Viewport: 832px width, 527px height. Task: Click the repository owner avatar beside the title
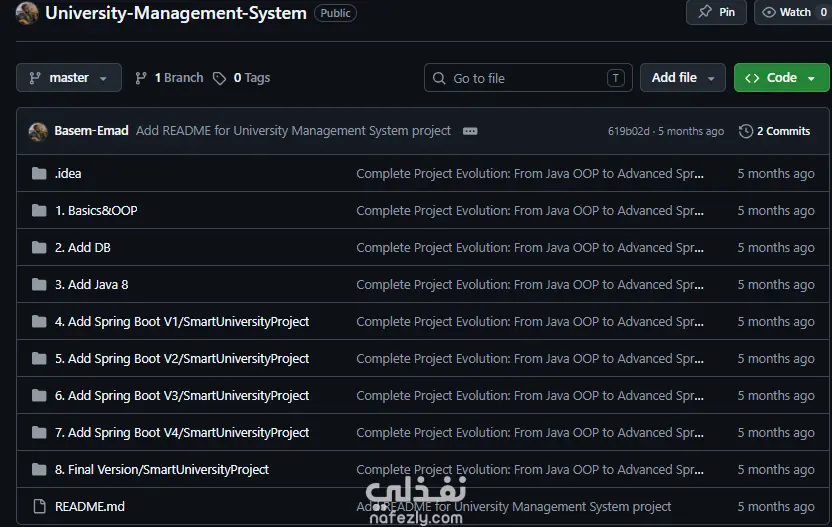[x=27, y=13]
